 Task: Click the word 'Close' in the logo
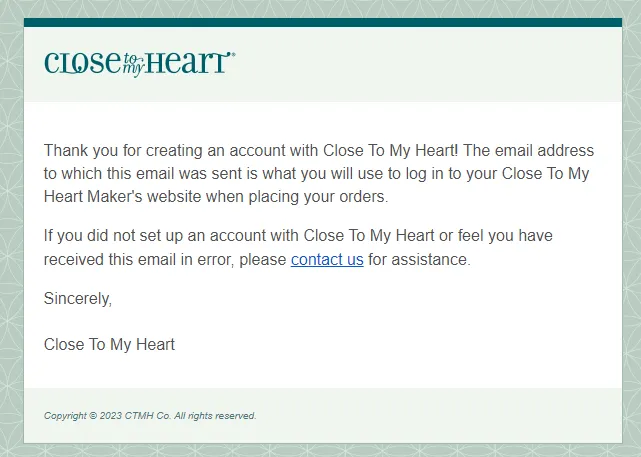tap(83, 63)
